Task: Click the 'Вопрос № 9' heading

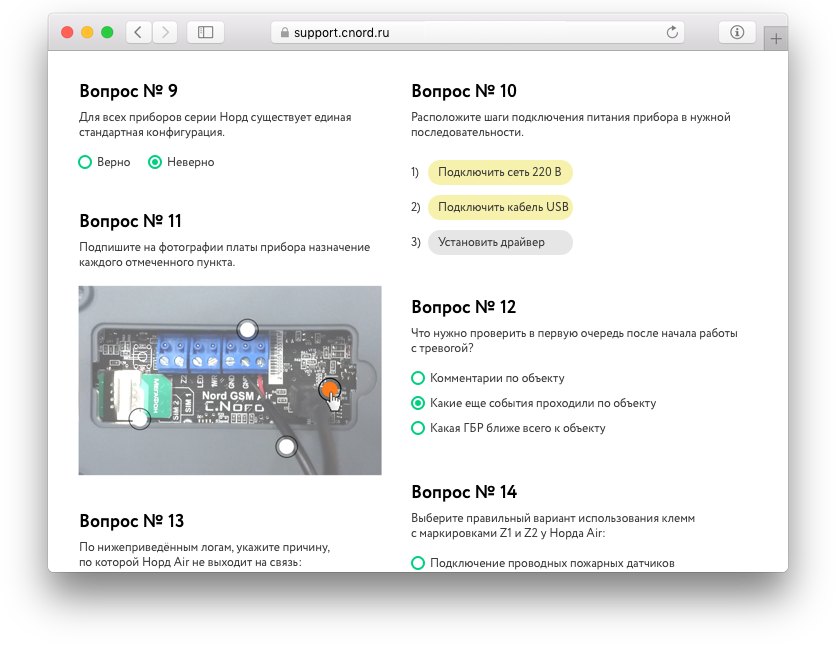Action: click(128, 91)
